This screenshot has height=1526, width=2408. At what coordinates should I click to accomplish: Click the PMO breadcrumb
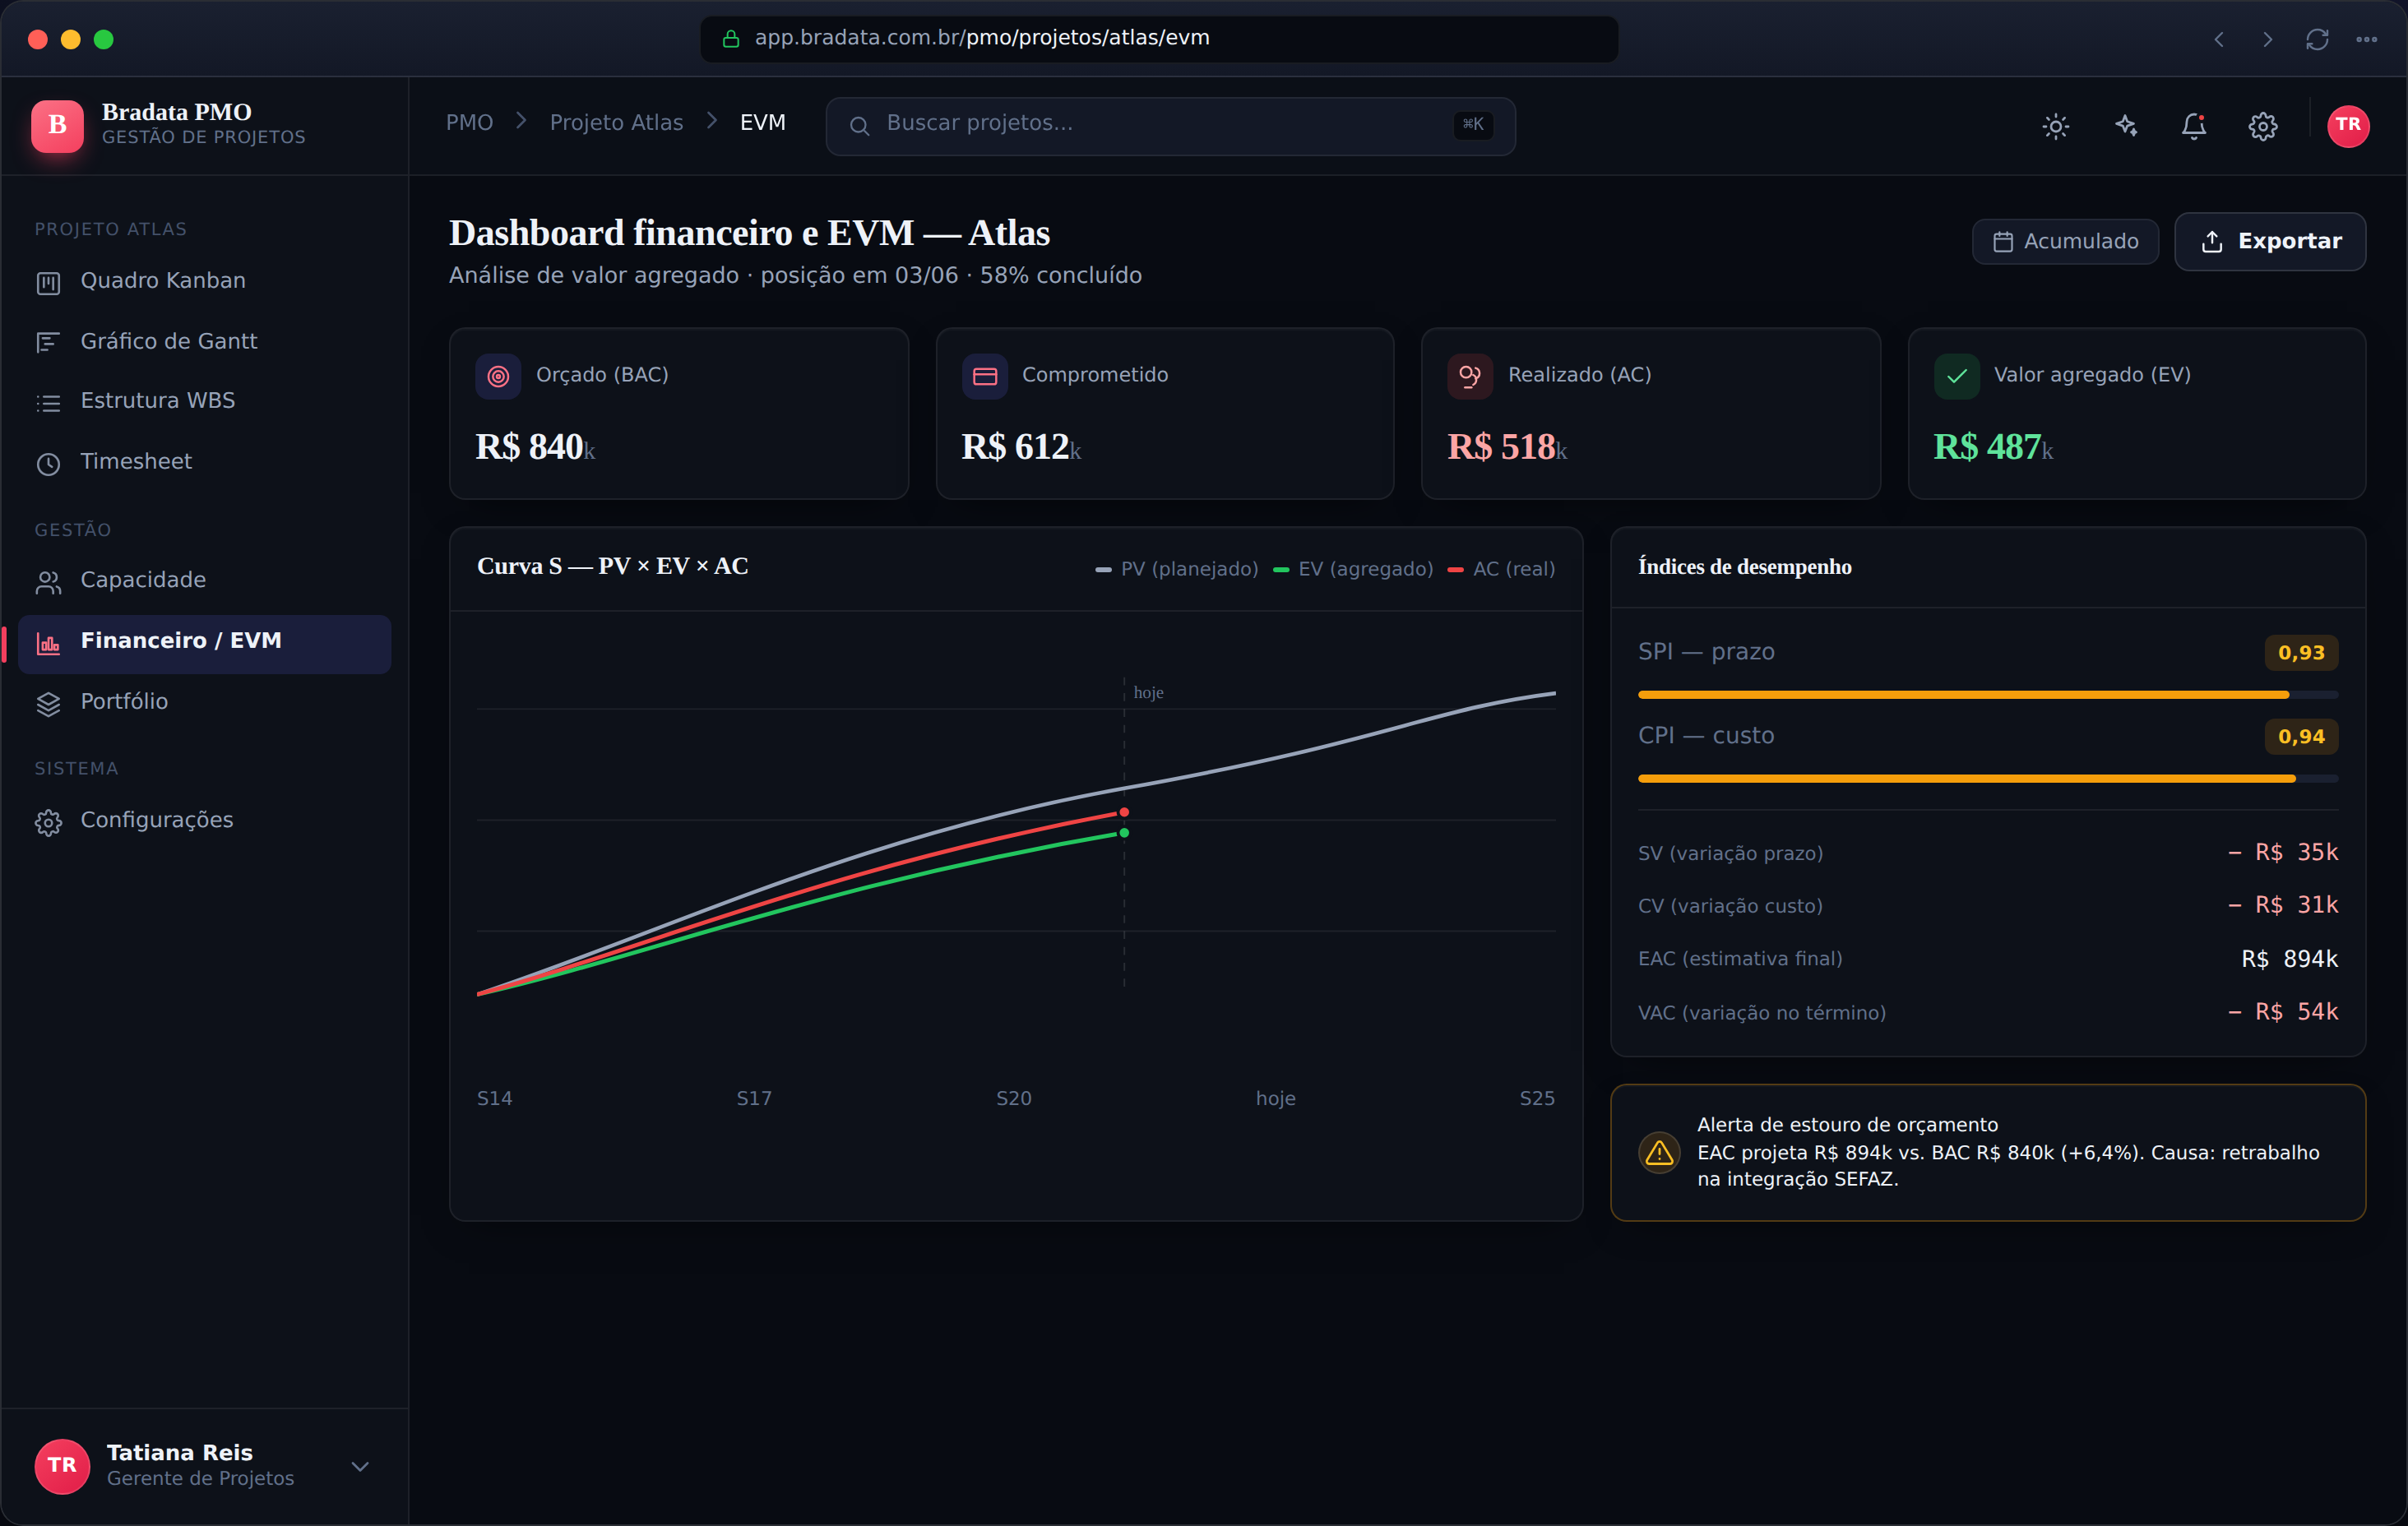point(469,122)
